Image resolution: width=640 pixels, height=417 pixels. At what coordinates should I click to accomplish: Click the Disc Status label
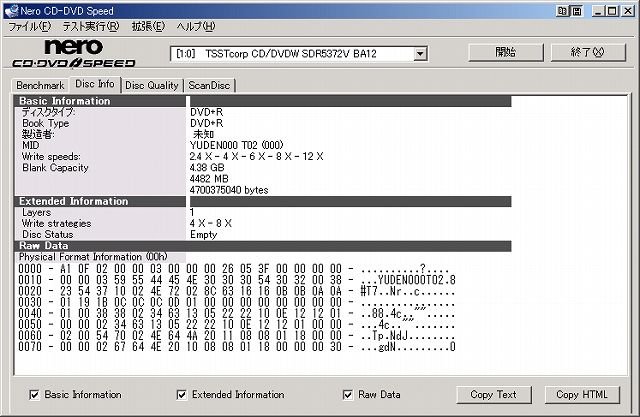pyautogui.click(x=47, y=235)
